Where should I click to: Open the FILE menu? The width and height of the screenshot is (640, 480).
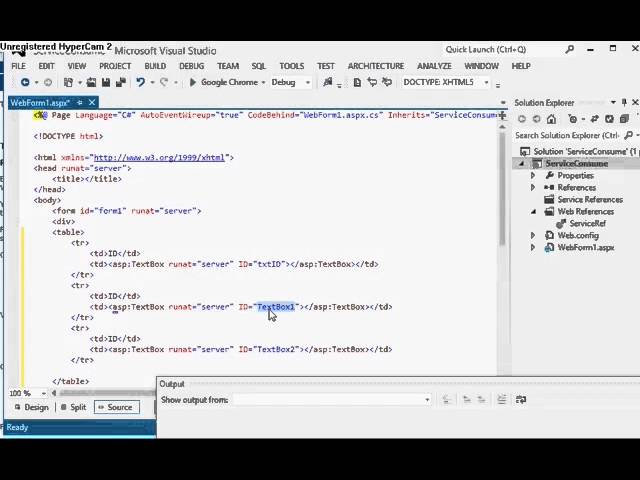18,66
